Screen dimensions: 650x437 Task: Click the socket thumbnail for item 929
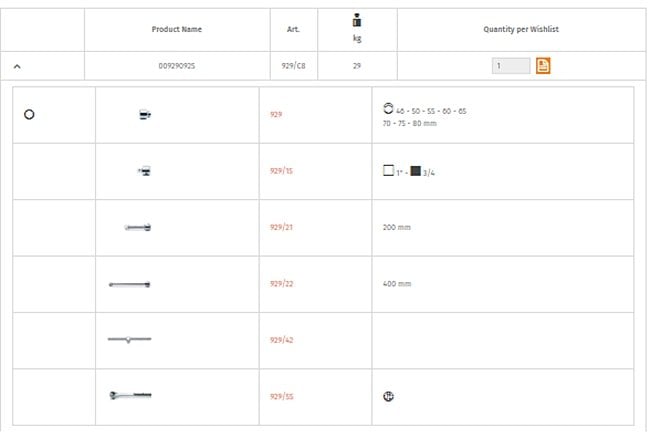point(144,115)
